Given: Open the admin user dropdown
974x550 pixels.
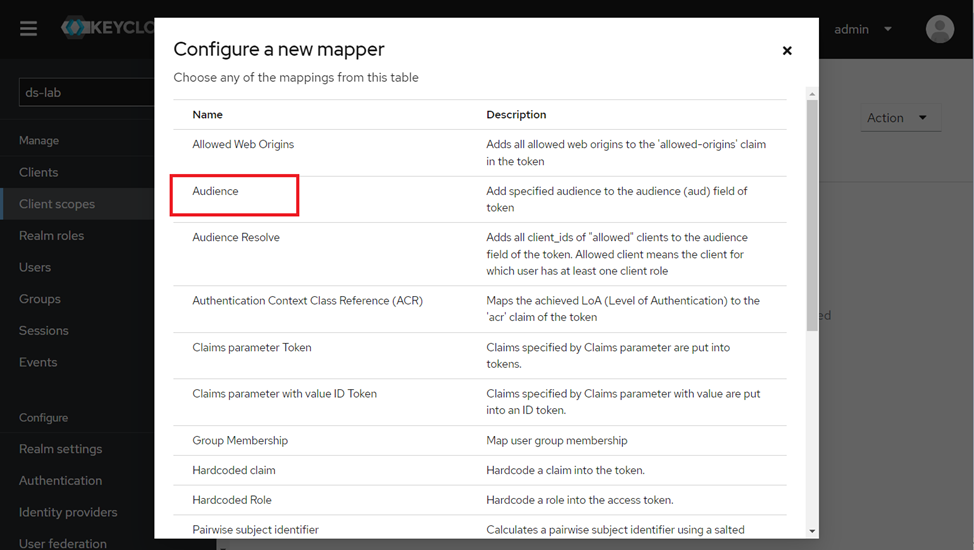Looking at the screenshot, I should (x=862, y=29).
